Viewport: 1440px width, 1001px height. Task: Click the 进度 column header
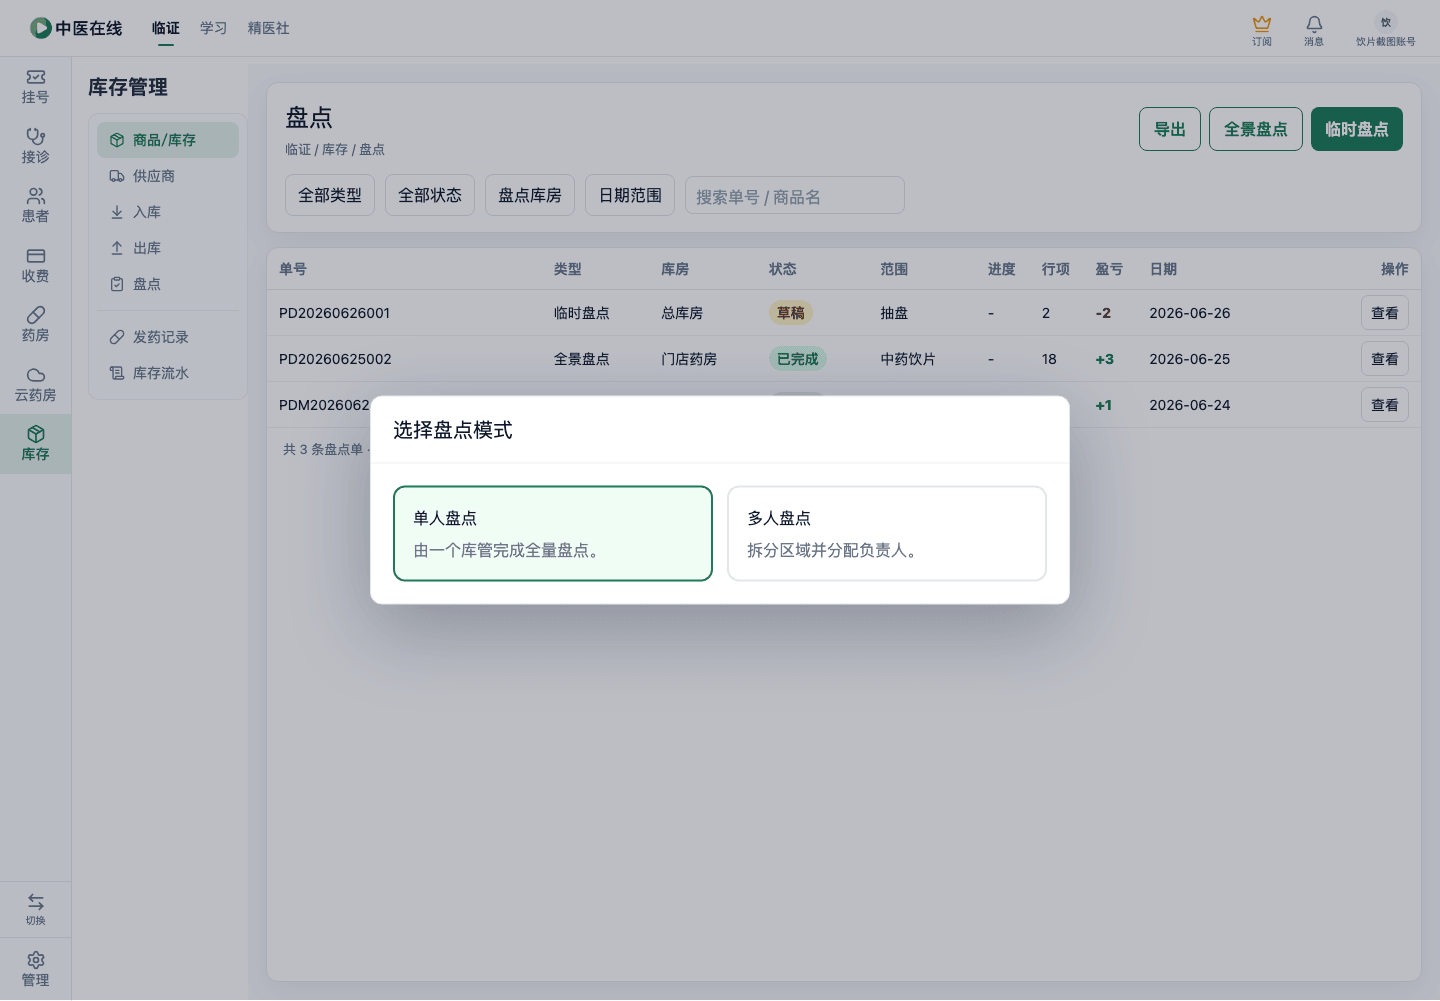coord(1001,269)
